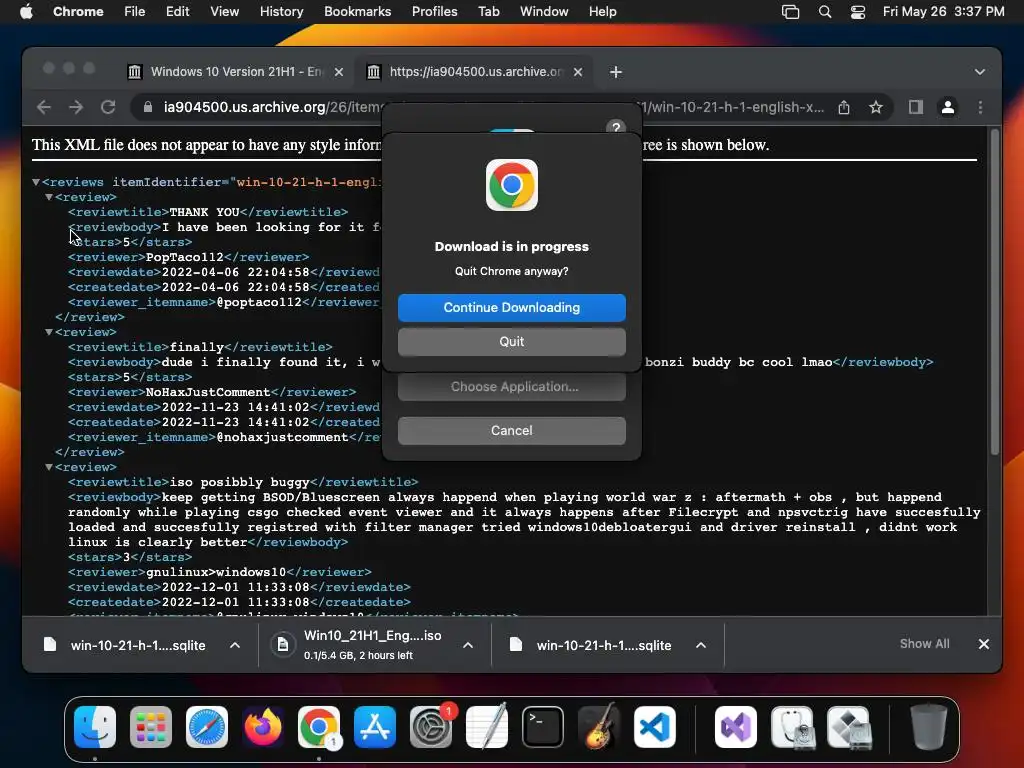Close the Windows 10 Version 21H1 tab
This screenshot has height=768, width=1024.
point(338,72)
